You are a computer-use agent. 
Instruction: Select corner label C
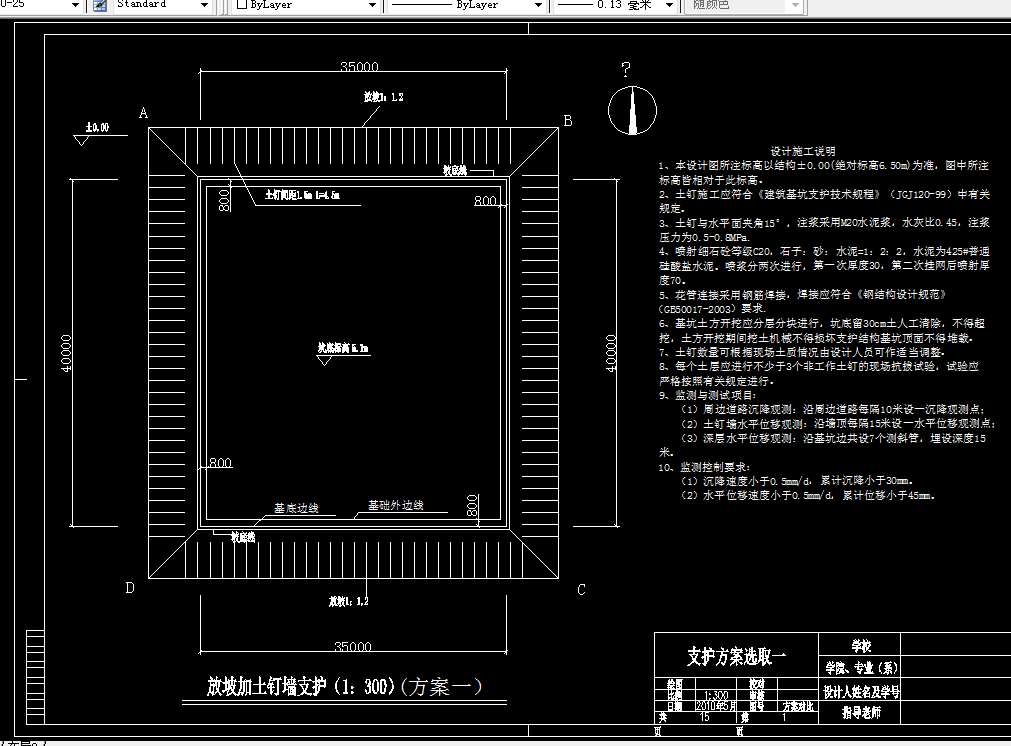point(581,589)
